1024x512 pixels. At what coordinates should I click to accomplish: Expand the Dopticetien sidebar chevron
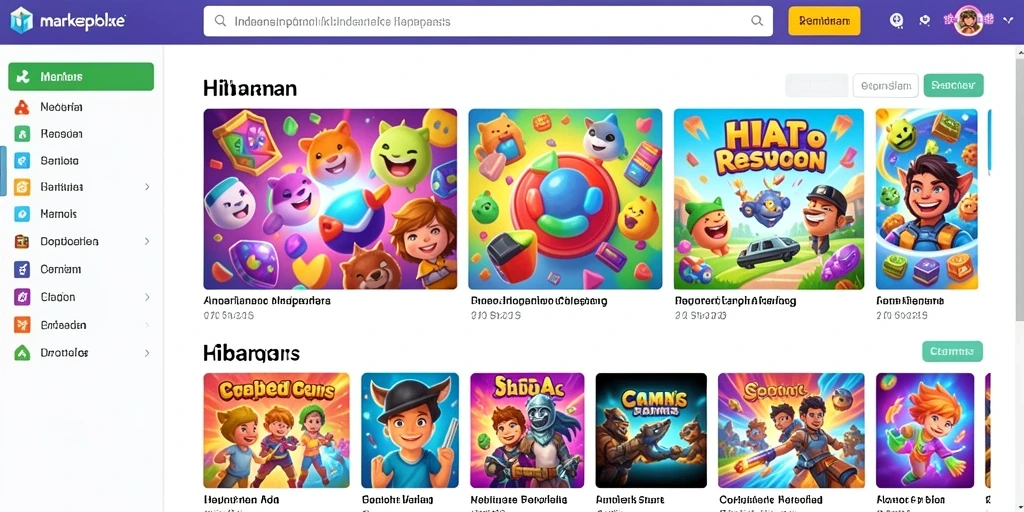[147, 241]
